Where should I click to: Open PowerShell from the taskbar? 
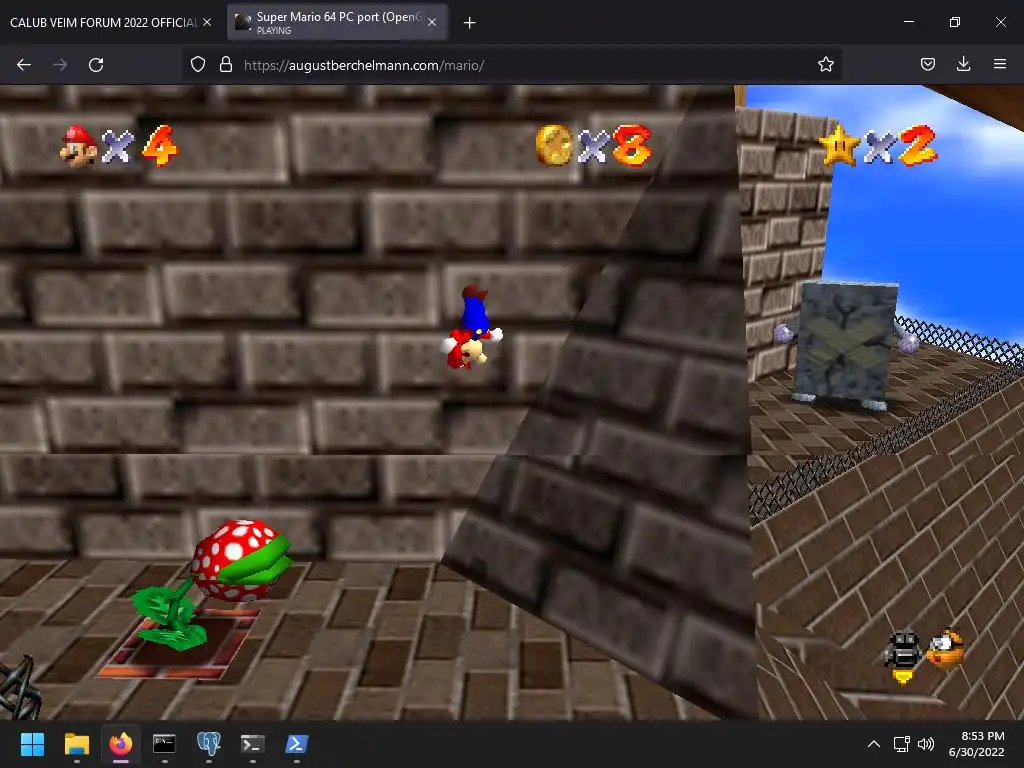pyautogui.click(x=296, y=744)
